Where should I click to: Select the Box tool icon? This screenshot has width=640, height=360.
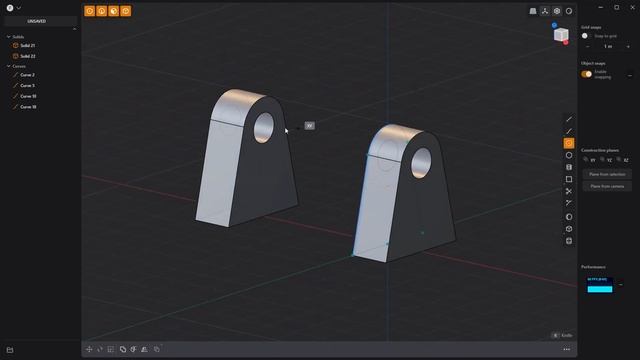pos(569,229)
